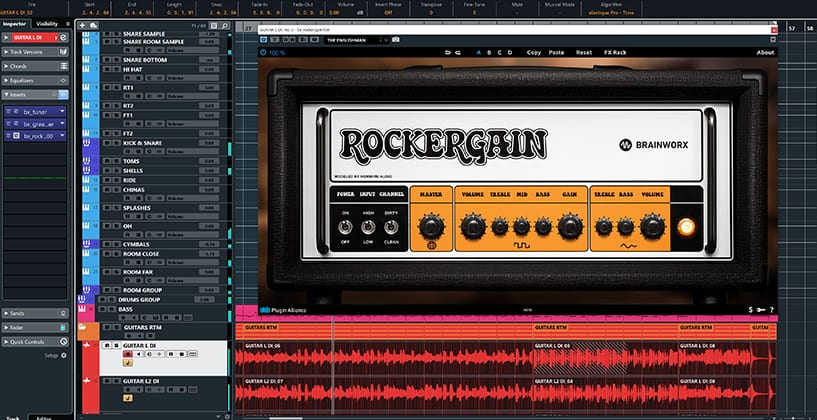Click the orange jewel pilot light

pos(686,227)
